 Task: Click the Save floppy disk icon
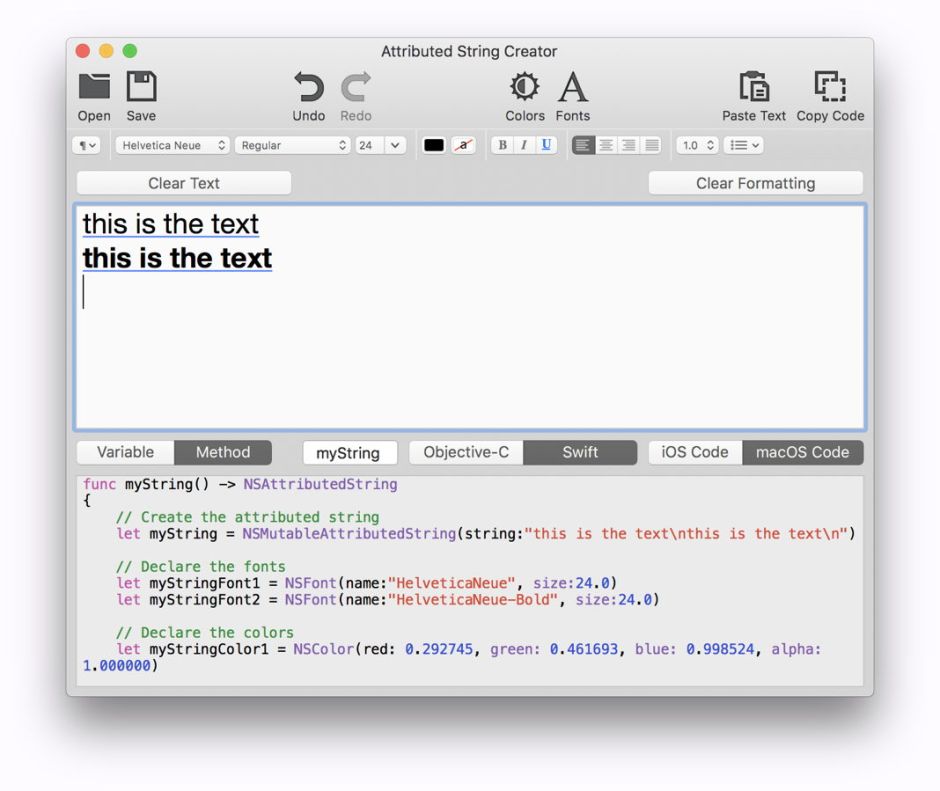point(141,88)
